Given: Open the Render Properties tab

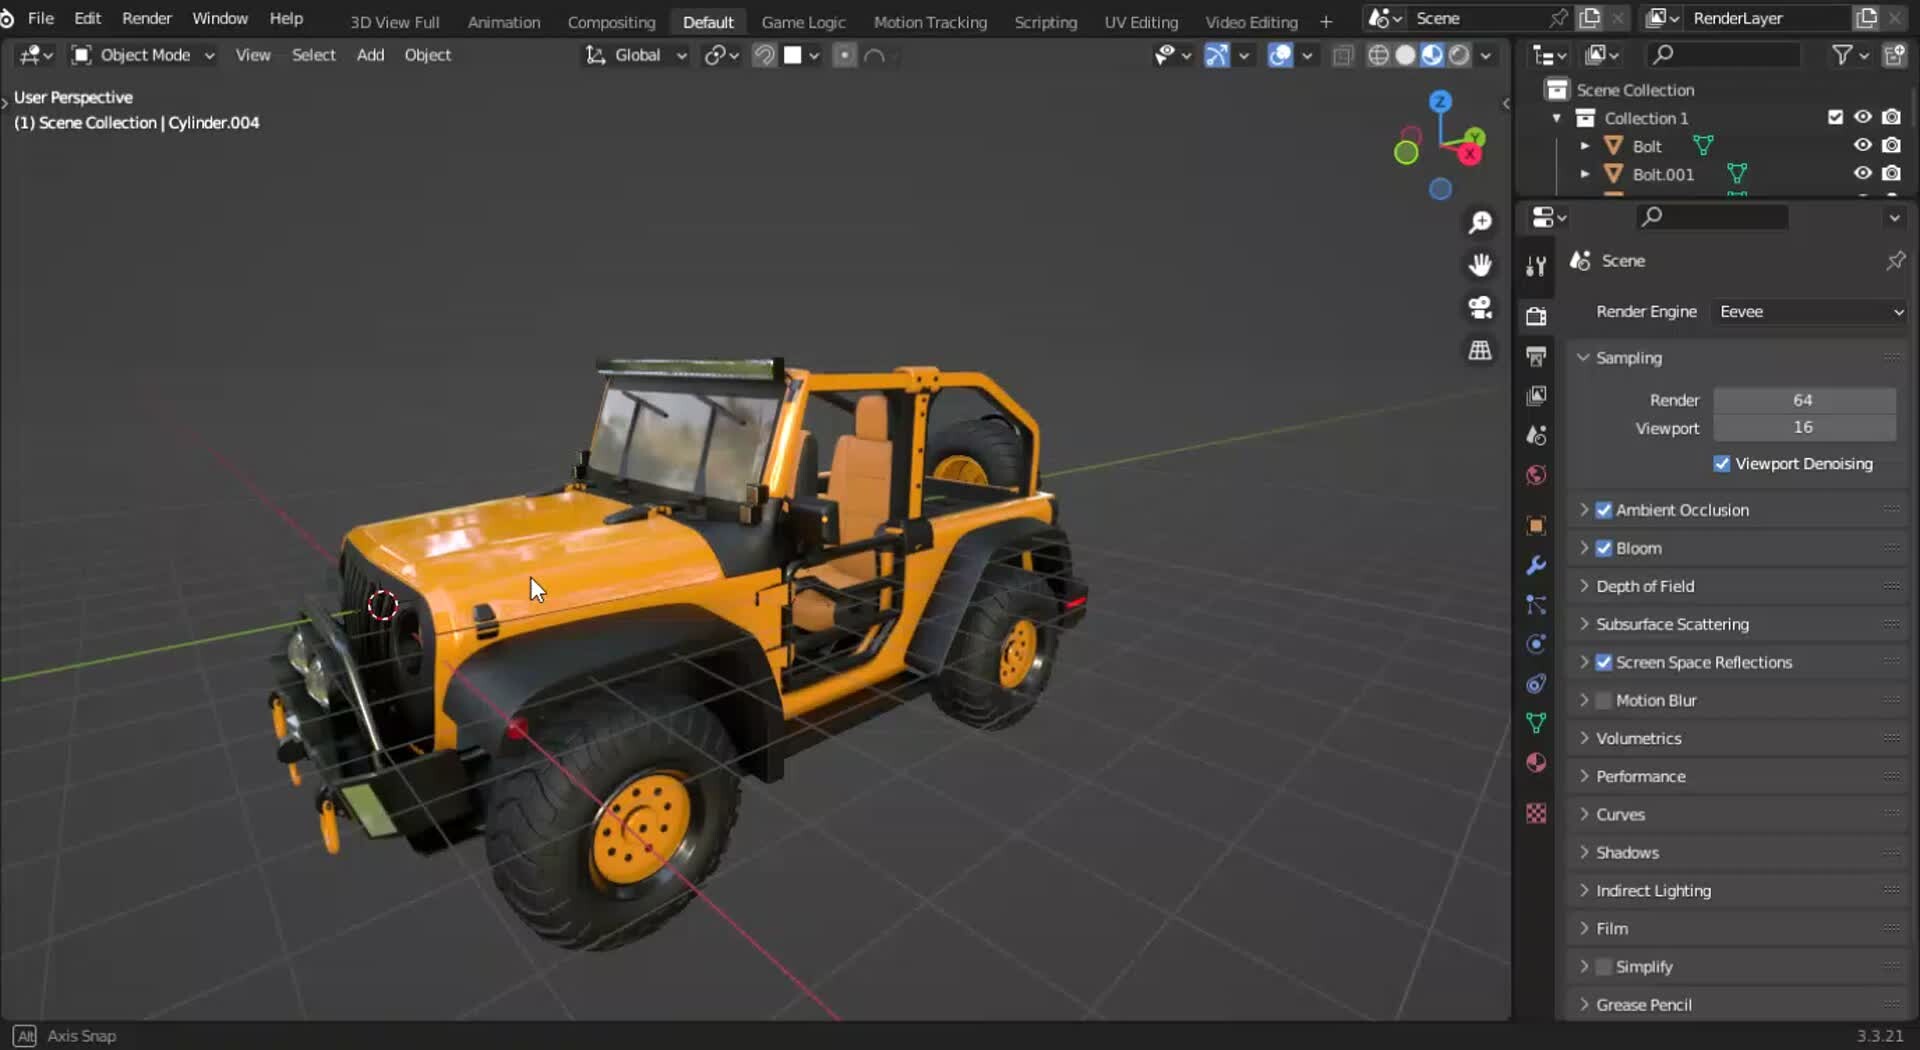Looking at the screenshot, I should 1536,315.
